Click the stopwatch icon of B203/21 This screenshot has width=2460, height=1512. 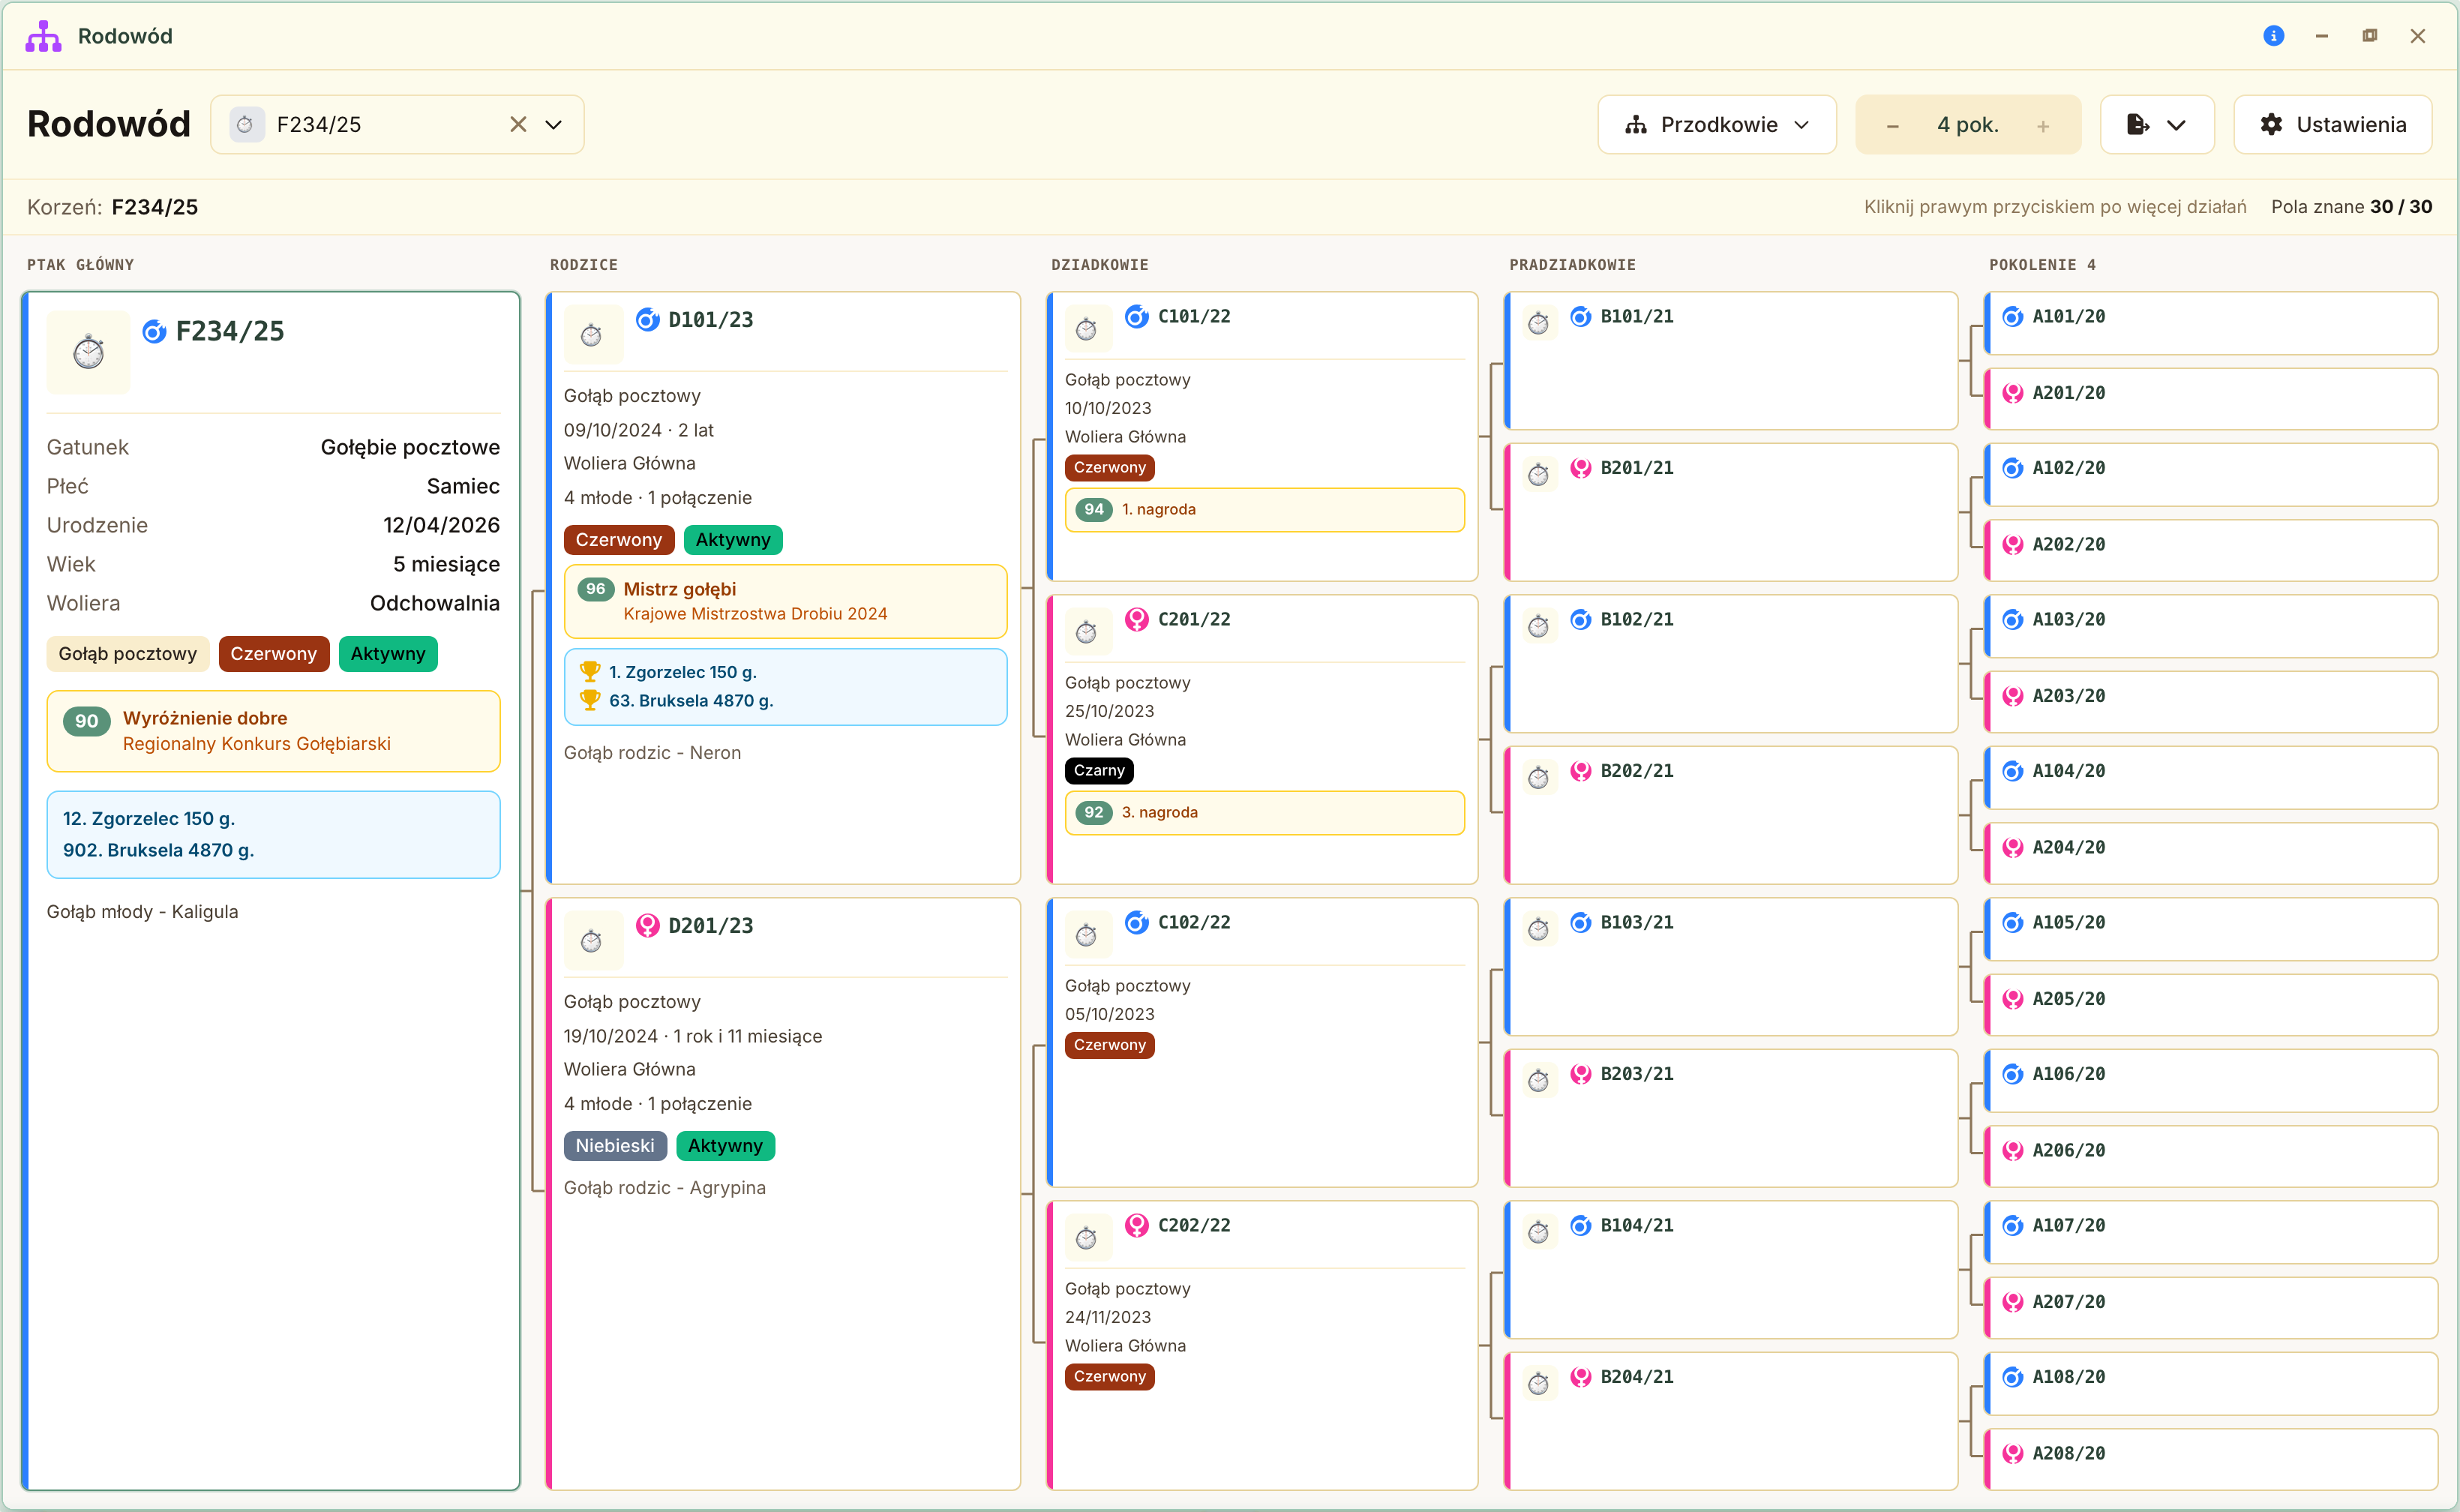click(1538, 1080)
